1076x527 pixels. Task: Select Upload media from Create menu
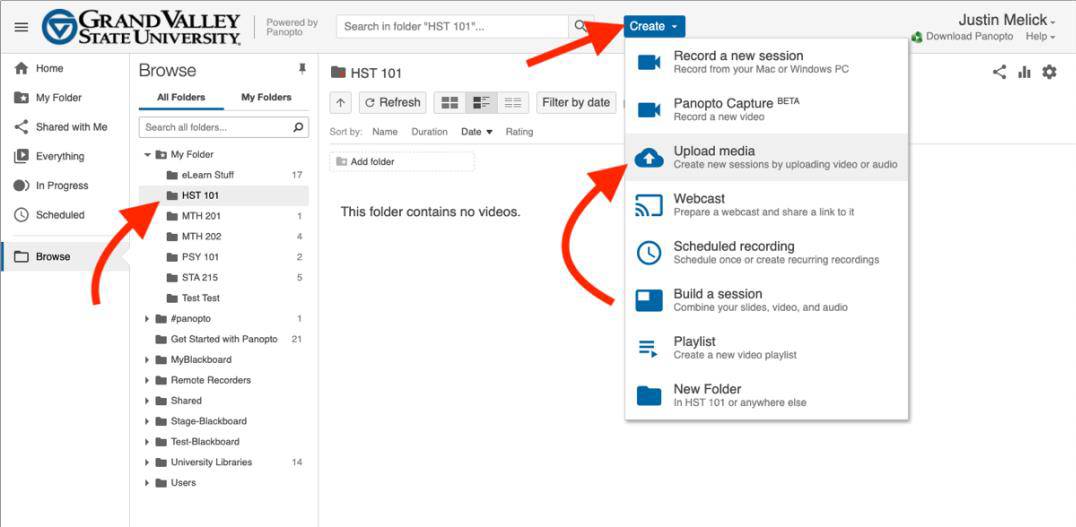[x=714, y=157]
